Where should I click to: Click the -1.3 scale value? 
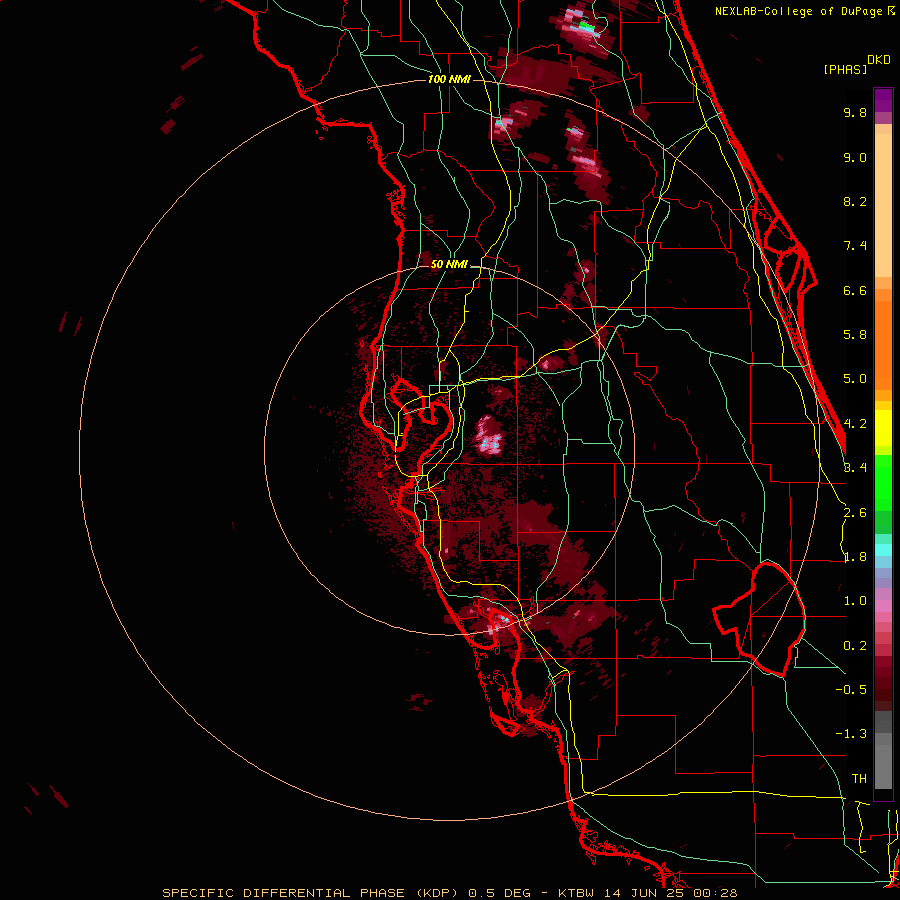pyautogui.click(x=851, y=734)
